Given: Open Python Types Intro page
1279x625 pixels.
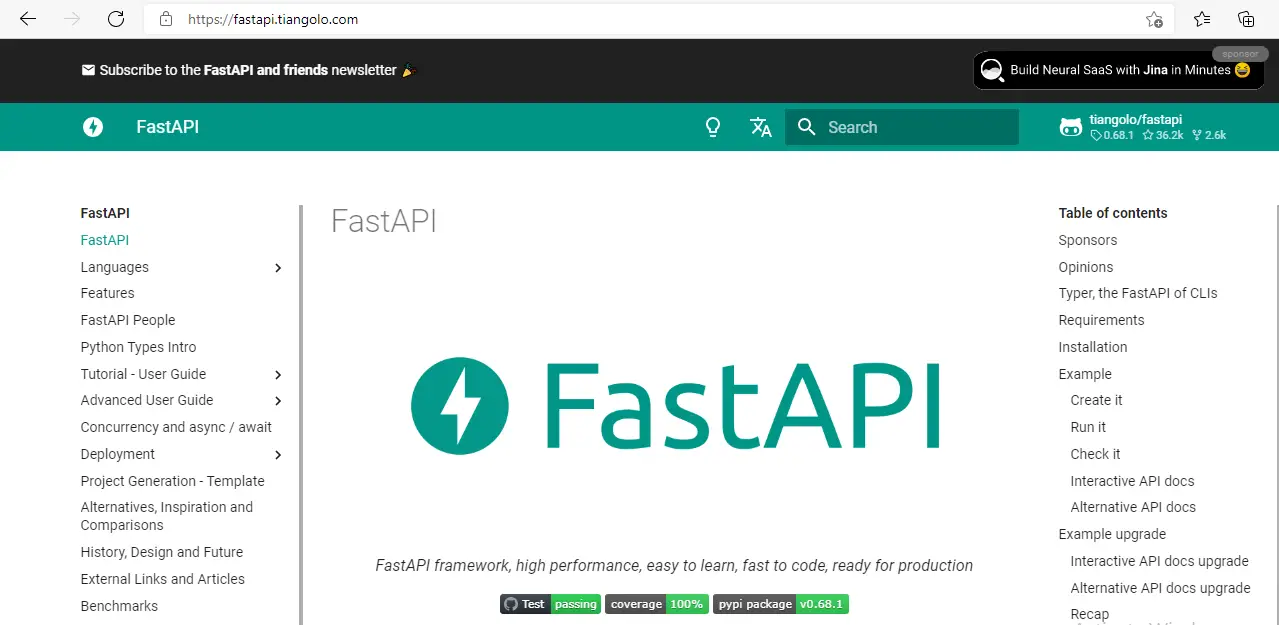Looking at the screenshot, I should coord(138,347).
